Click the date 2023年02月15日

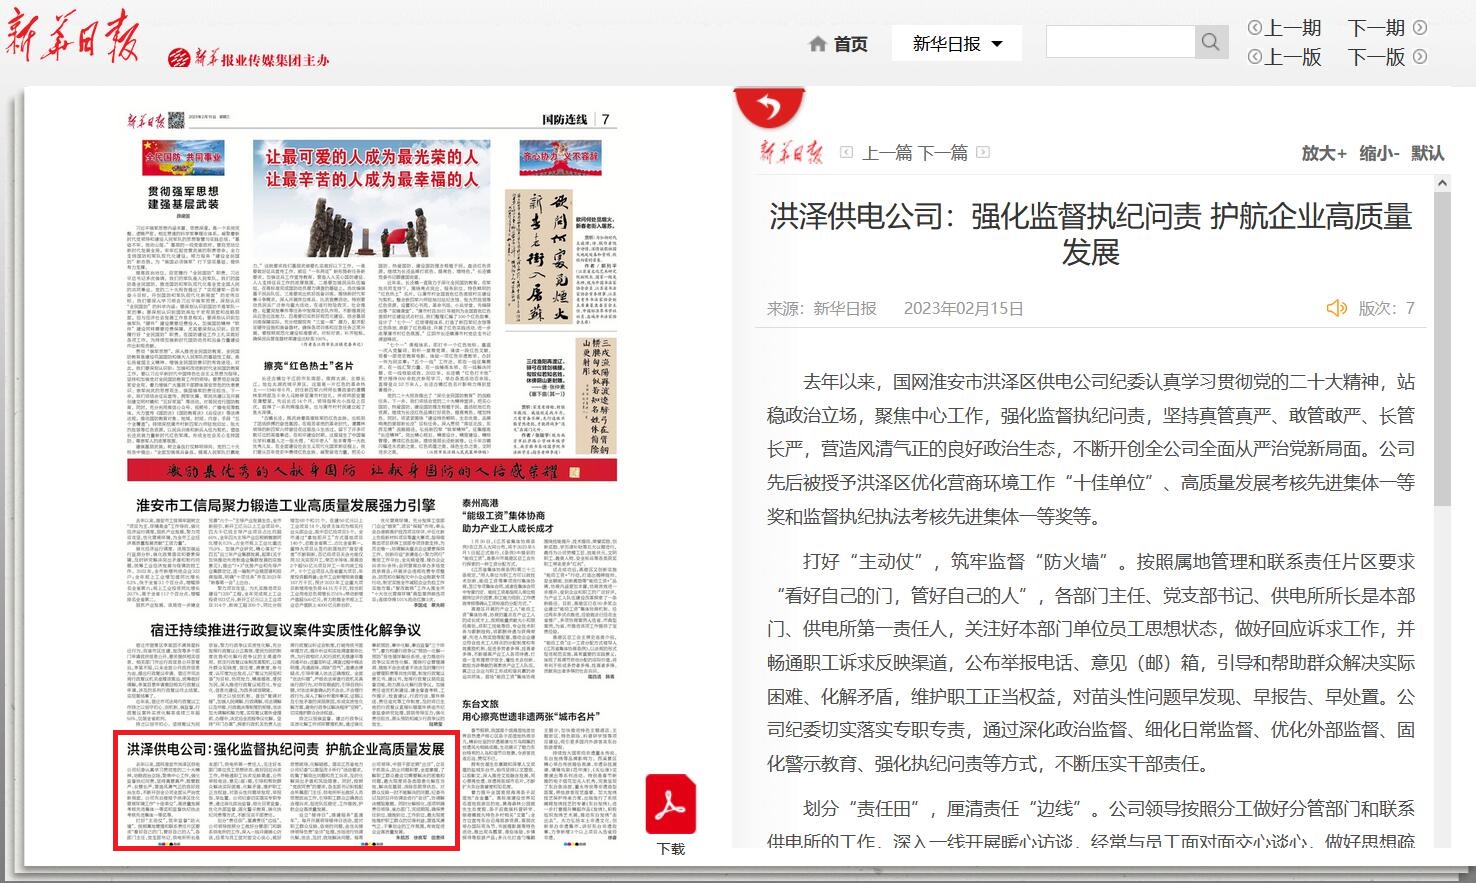coord(964,308)
